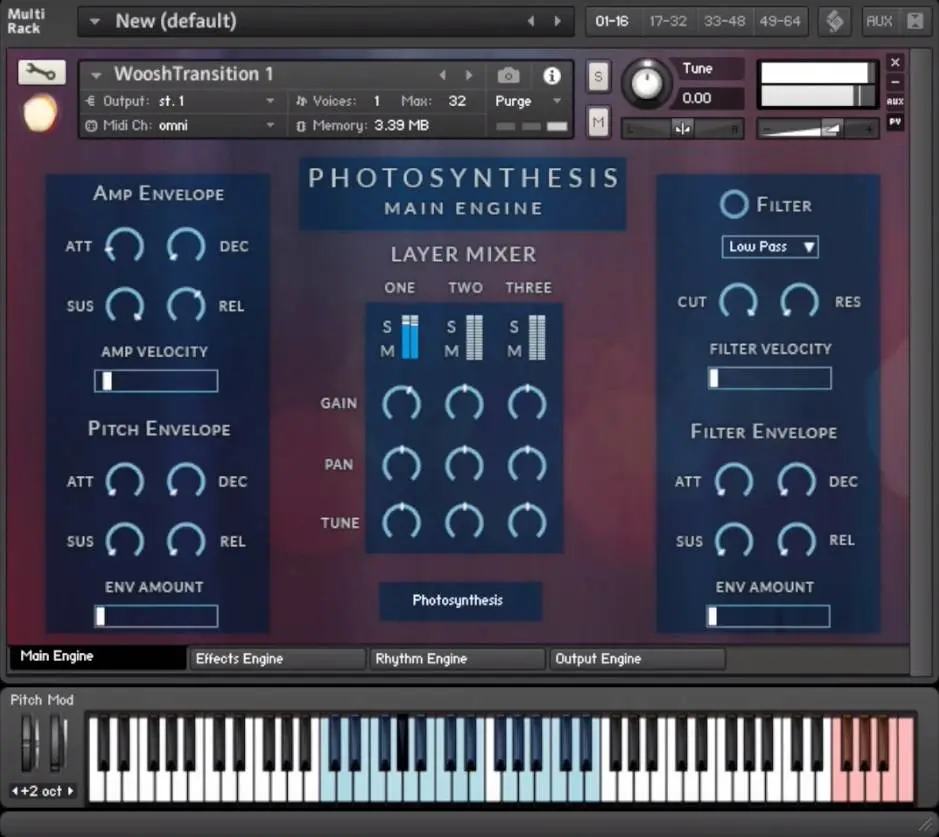Mute layer THREE in Layer Mixer
The image size is (939, 837).
[x=514, y=351]
